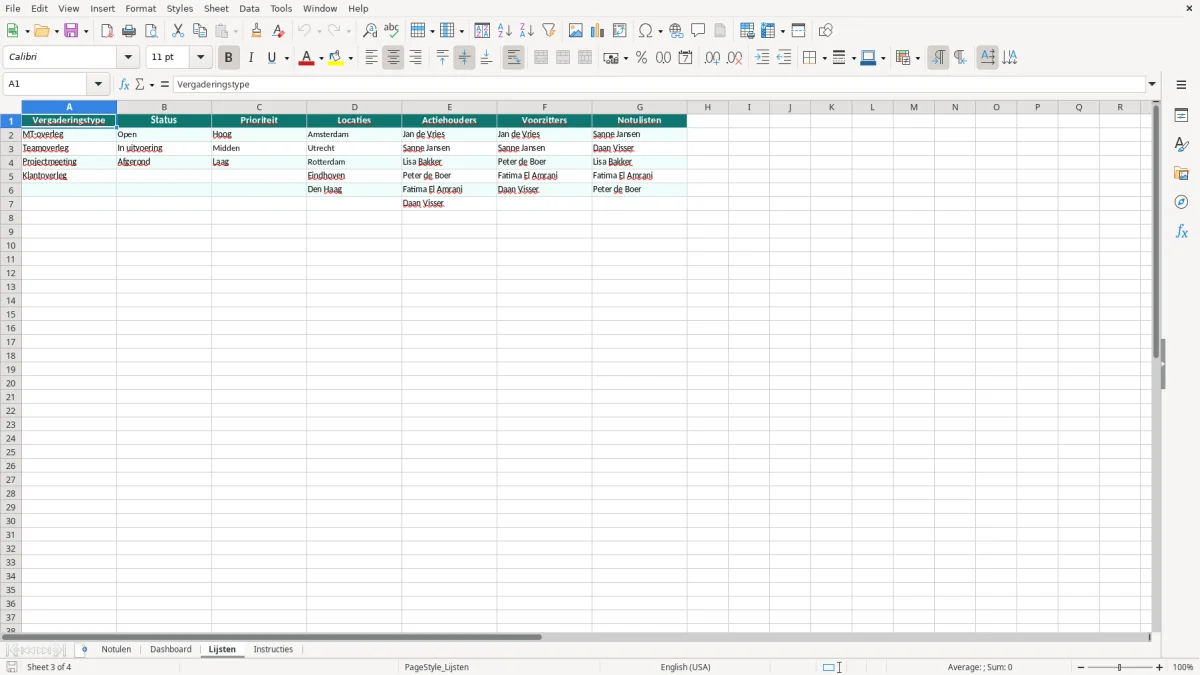Toggle Center Horizontally alignment
Screen dimensions: 1200x675
pyautogui.click(x=393, y=58)
